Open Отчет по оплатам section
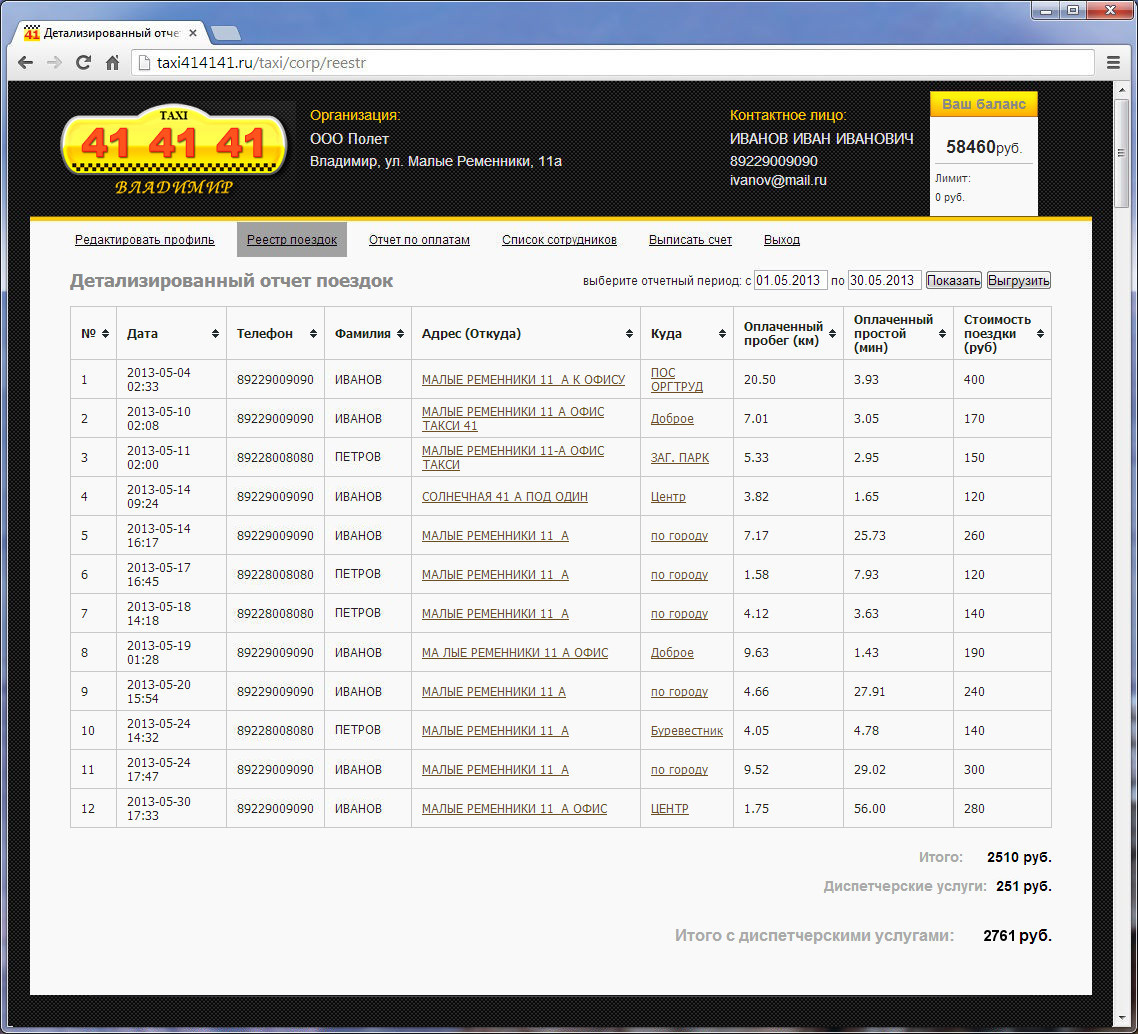 [419, 240]
